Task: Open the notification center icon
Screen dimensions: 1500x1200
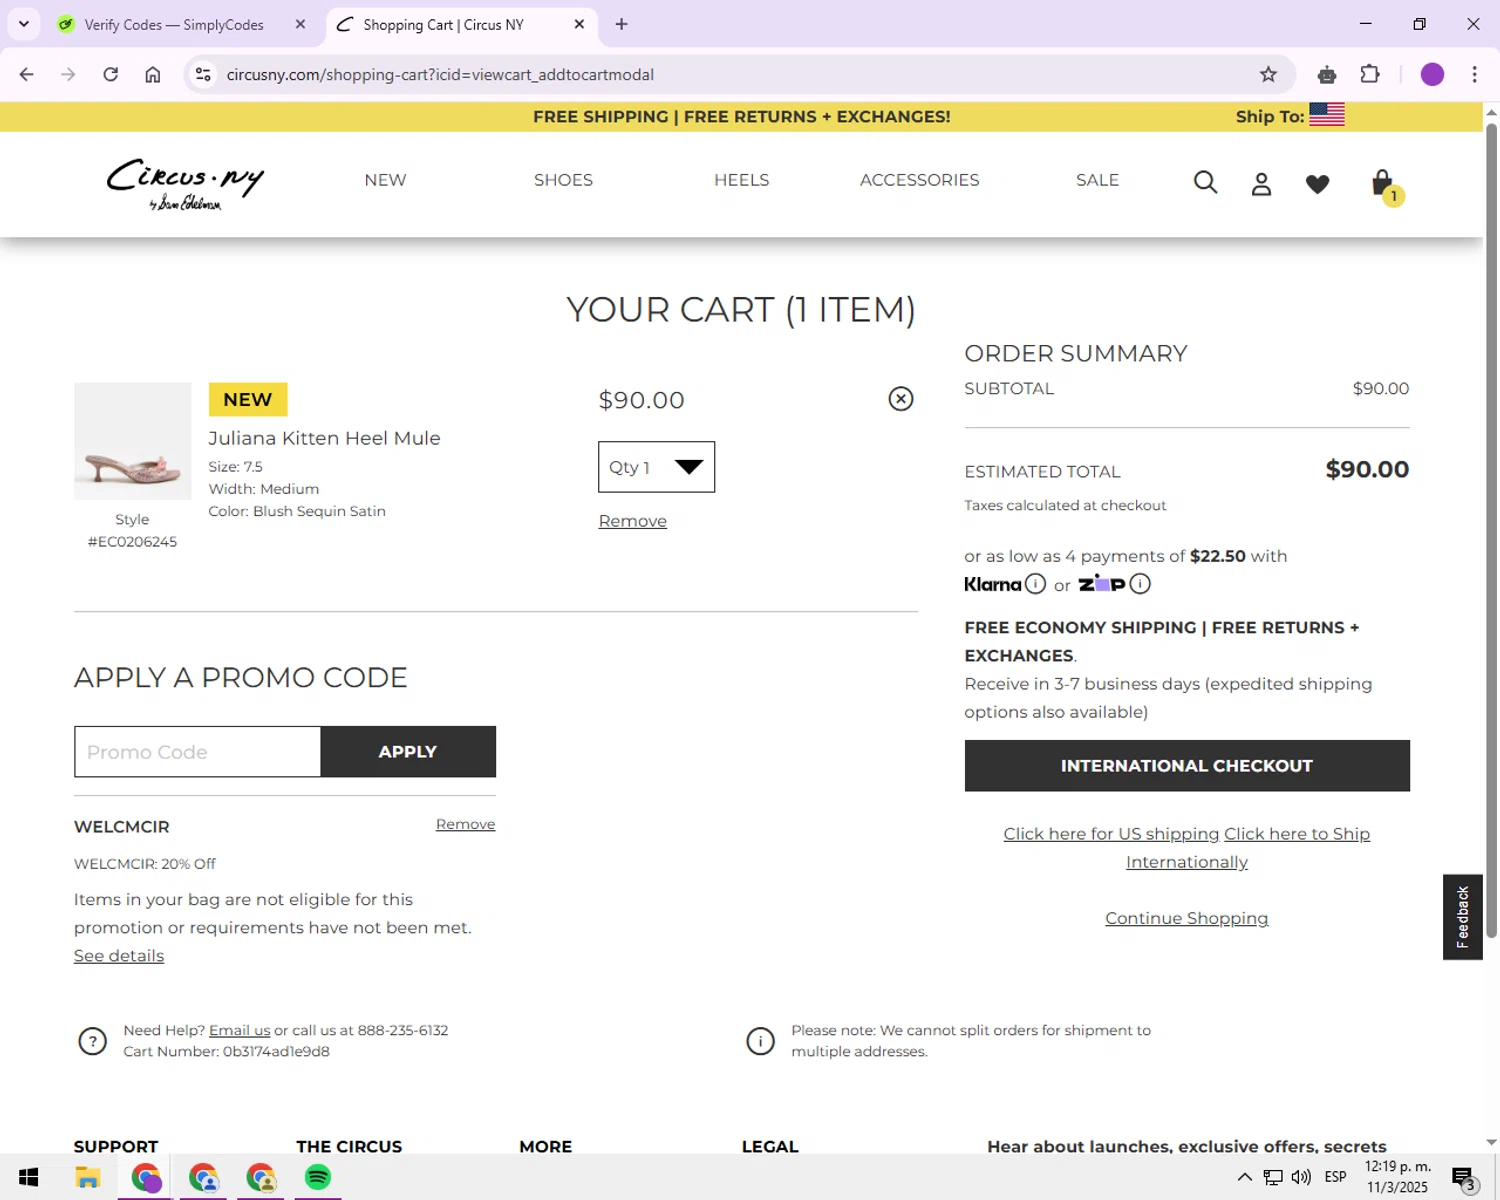Action: [x=1463, y=1178]
